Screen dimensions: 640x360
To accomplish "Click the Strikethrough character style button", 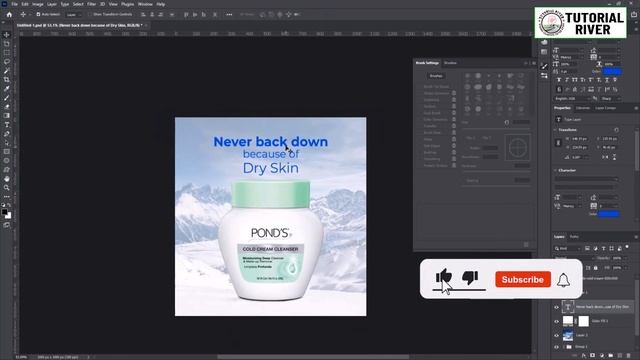I will click(x=615, y=80).
